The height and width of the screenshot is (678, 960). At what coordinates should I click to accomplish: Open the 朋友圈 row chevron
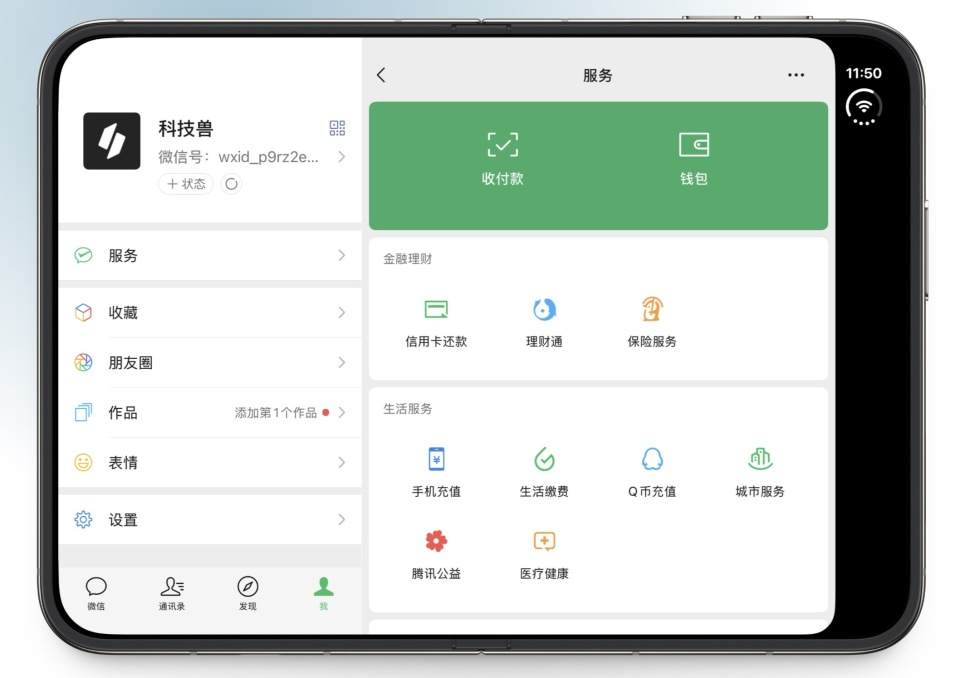coord(342,363)
